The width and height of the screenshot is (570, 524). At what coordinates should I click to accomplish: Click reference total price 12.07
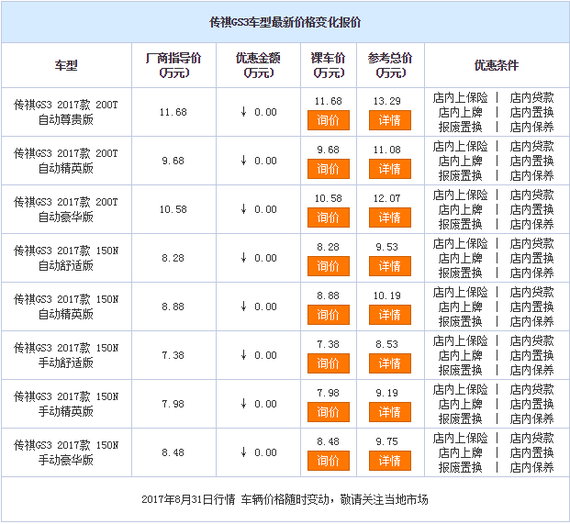point(387,199)
